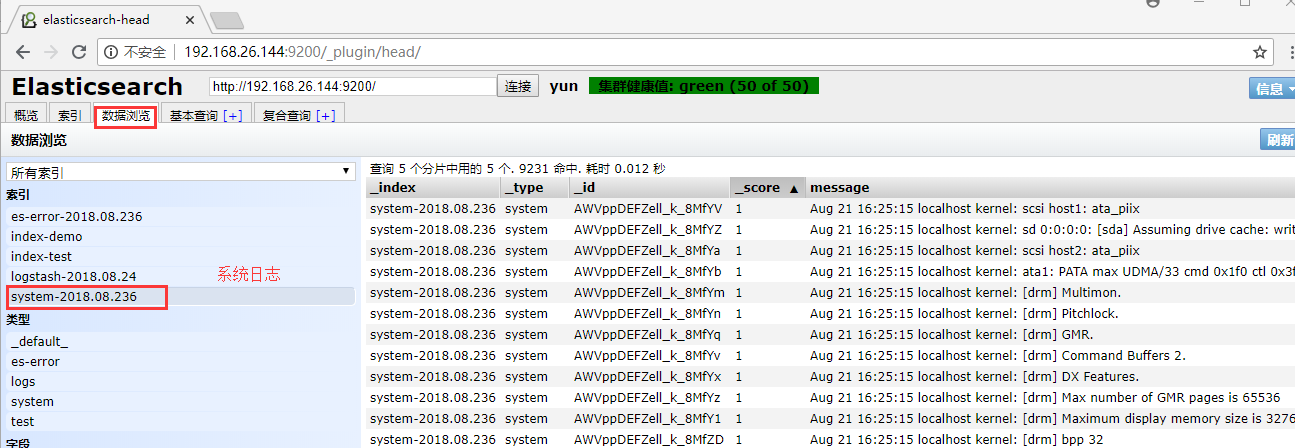Click the 连接 connect button

(518, 86)
